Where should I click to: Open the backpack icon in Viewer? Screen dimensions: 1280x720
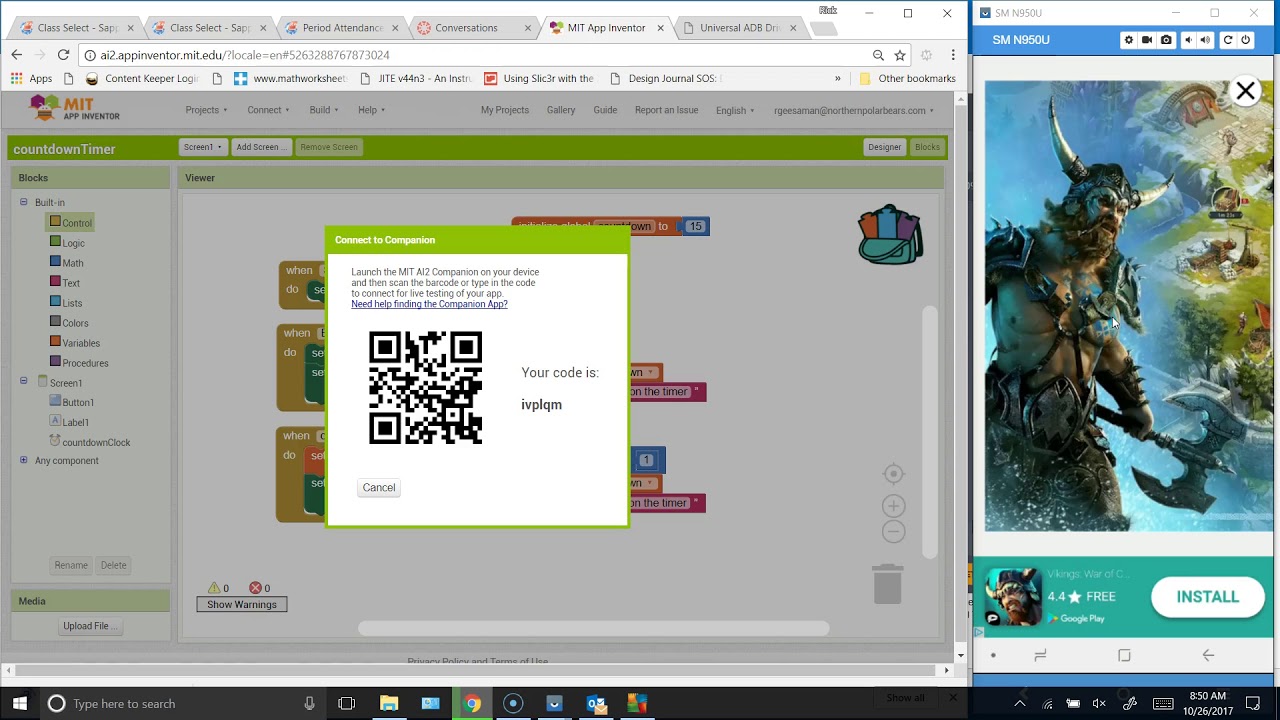coord(890,235)
